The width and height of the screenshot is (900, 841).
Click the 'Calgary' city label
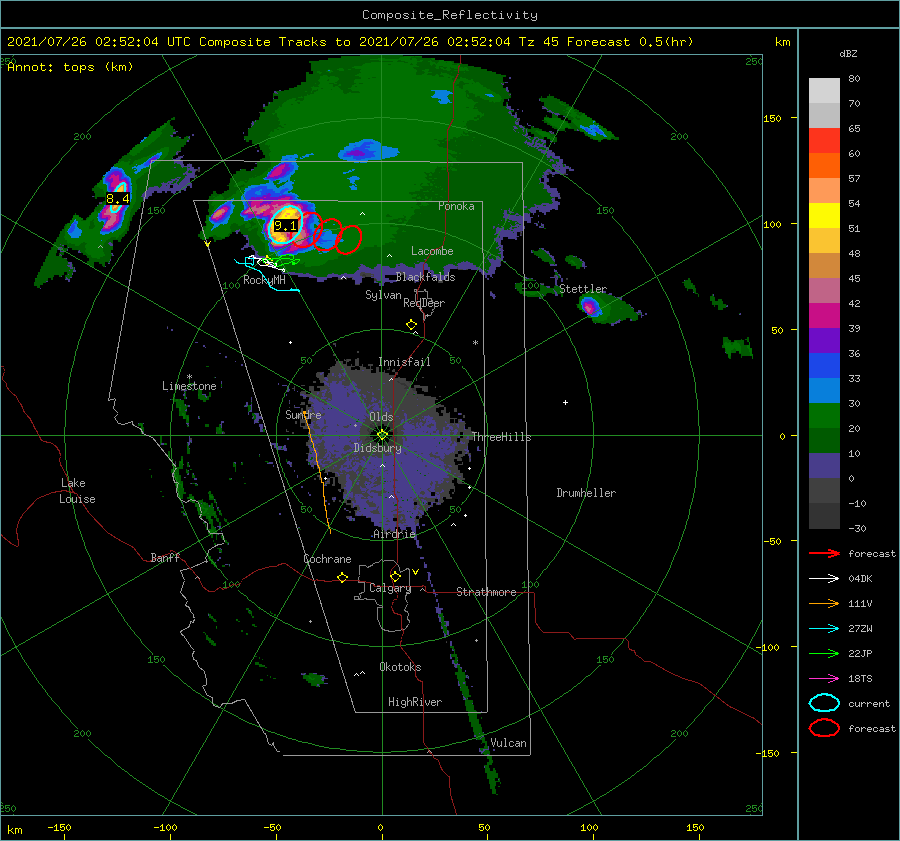[390, 588]
